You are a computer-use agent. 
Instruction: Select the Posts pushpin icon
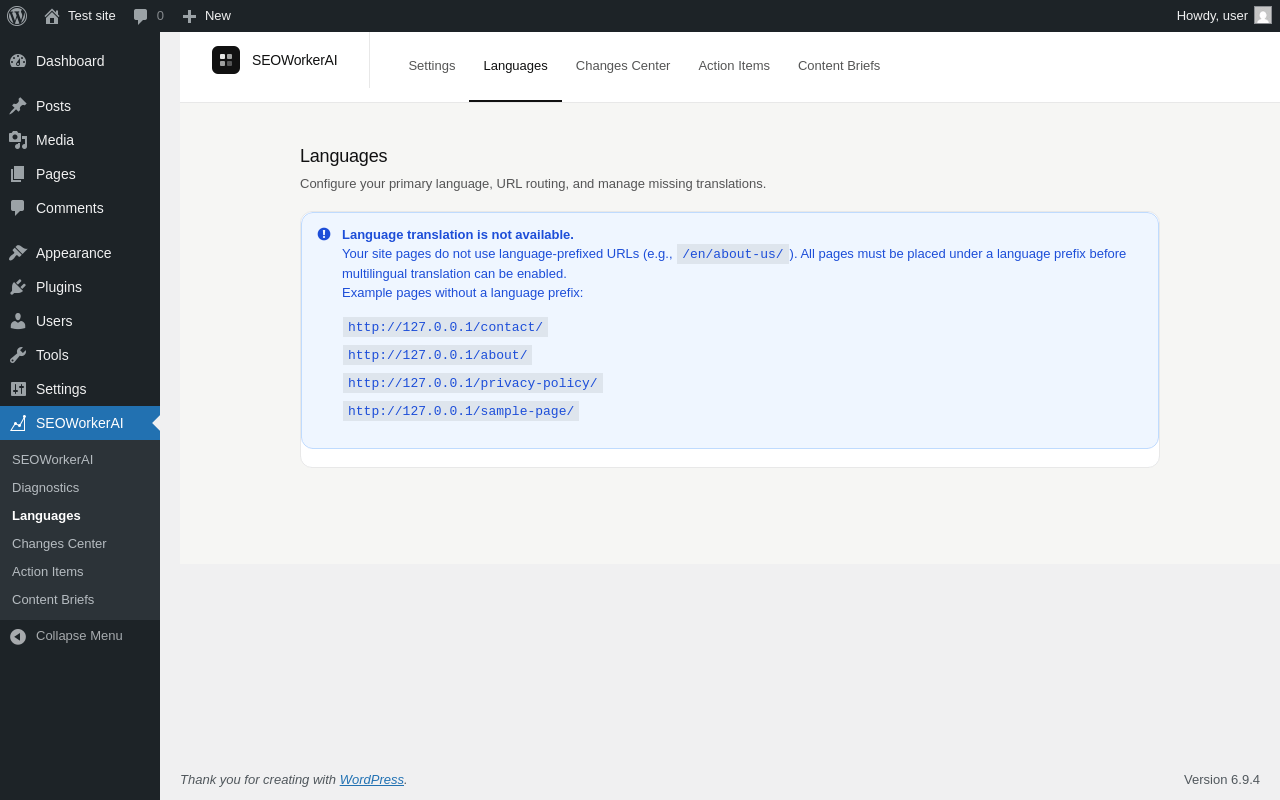pos(18,106)
